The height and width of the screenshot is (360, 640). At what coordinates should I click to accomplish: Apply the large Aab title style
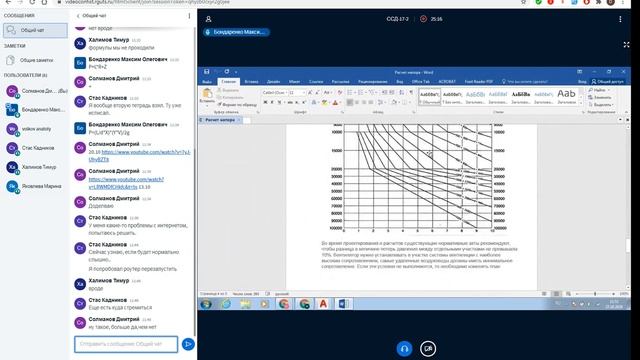pos(567,97)
